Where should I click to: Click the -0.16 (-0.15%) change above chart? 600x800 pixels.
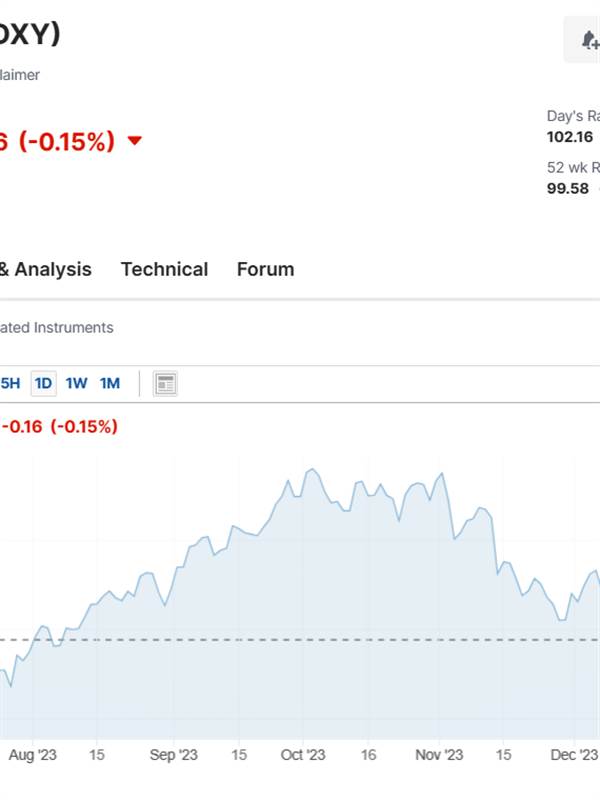pos(59,426)
